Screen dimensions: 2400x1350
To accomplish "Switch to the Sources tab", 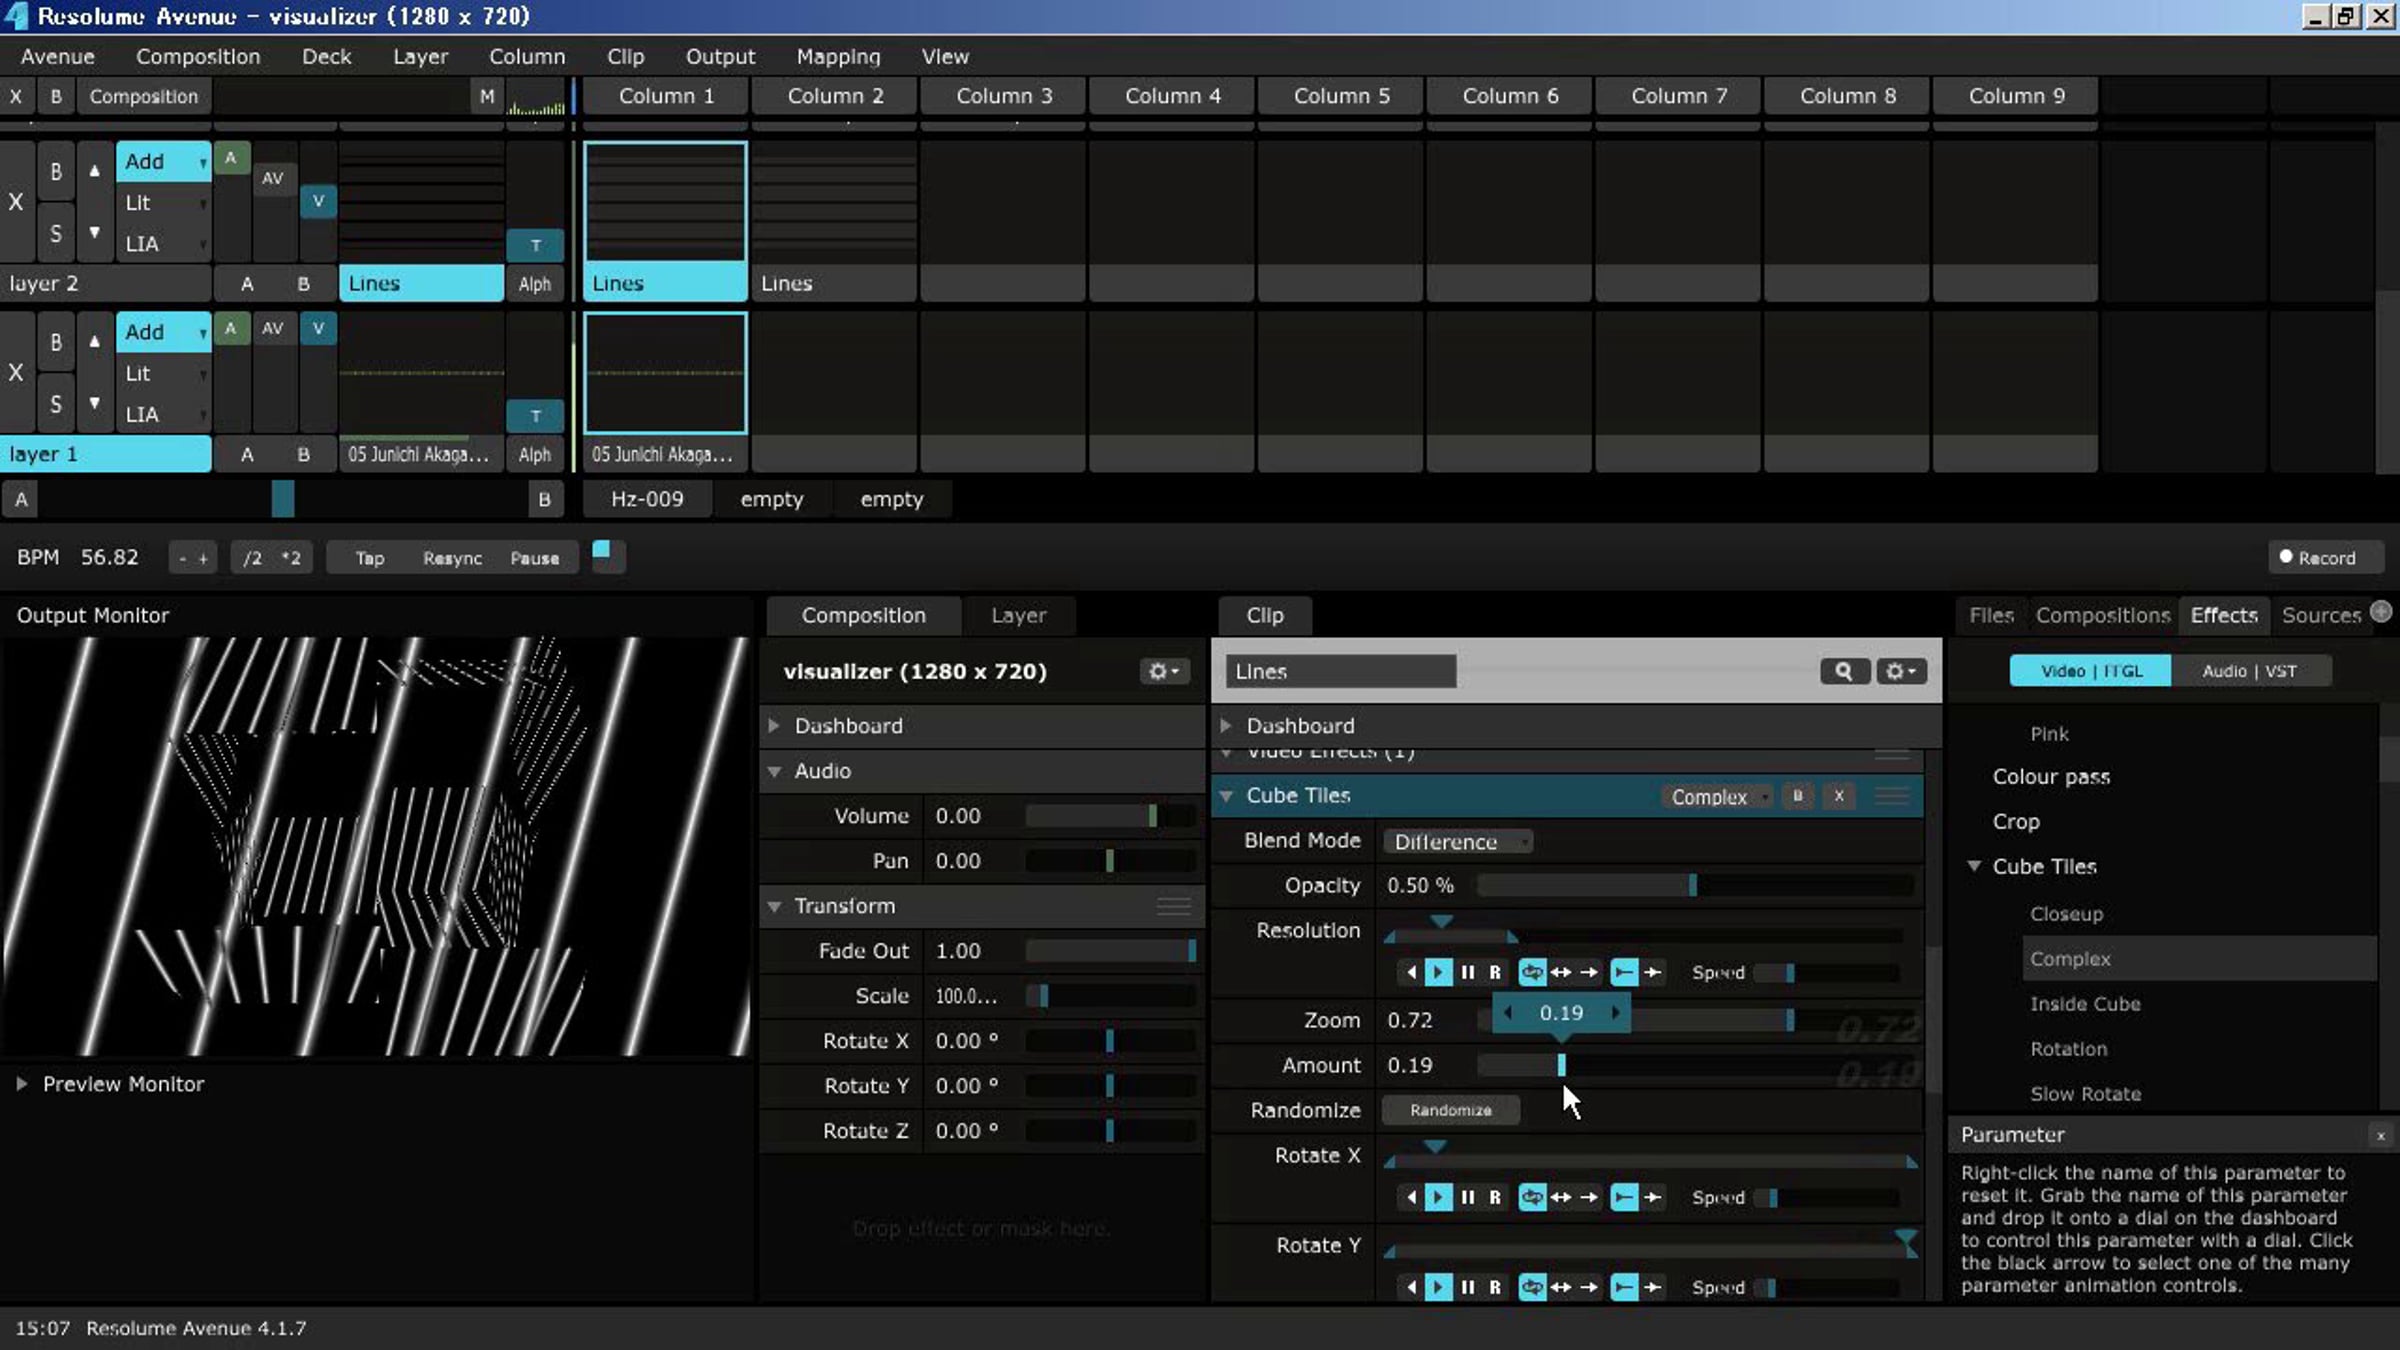I will [x=2320, y=615].
